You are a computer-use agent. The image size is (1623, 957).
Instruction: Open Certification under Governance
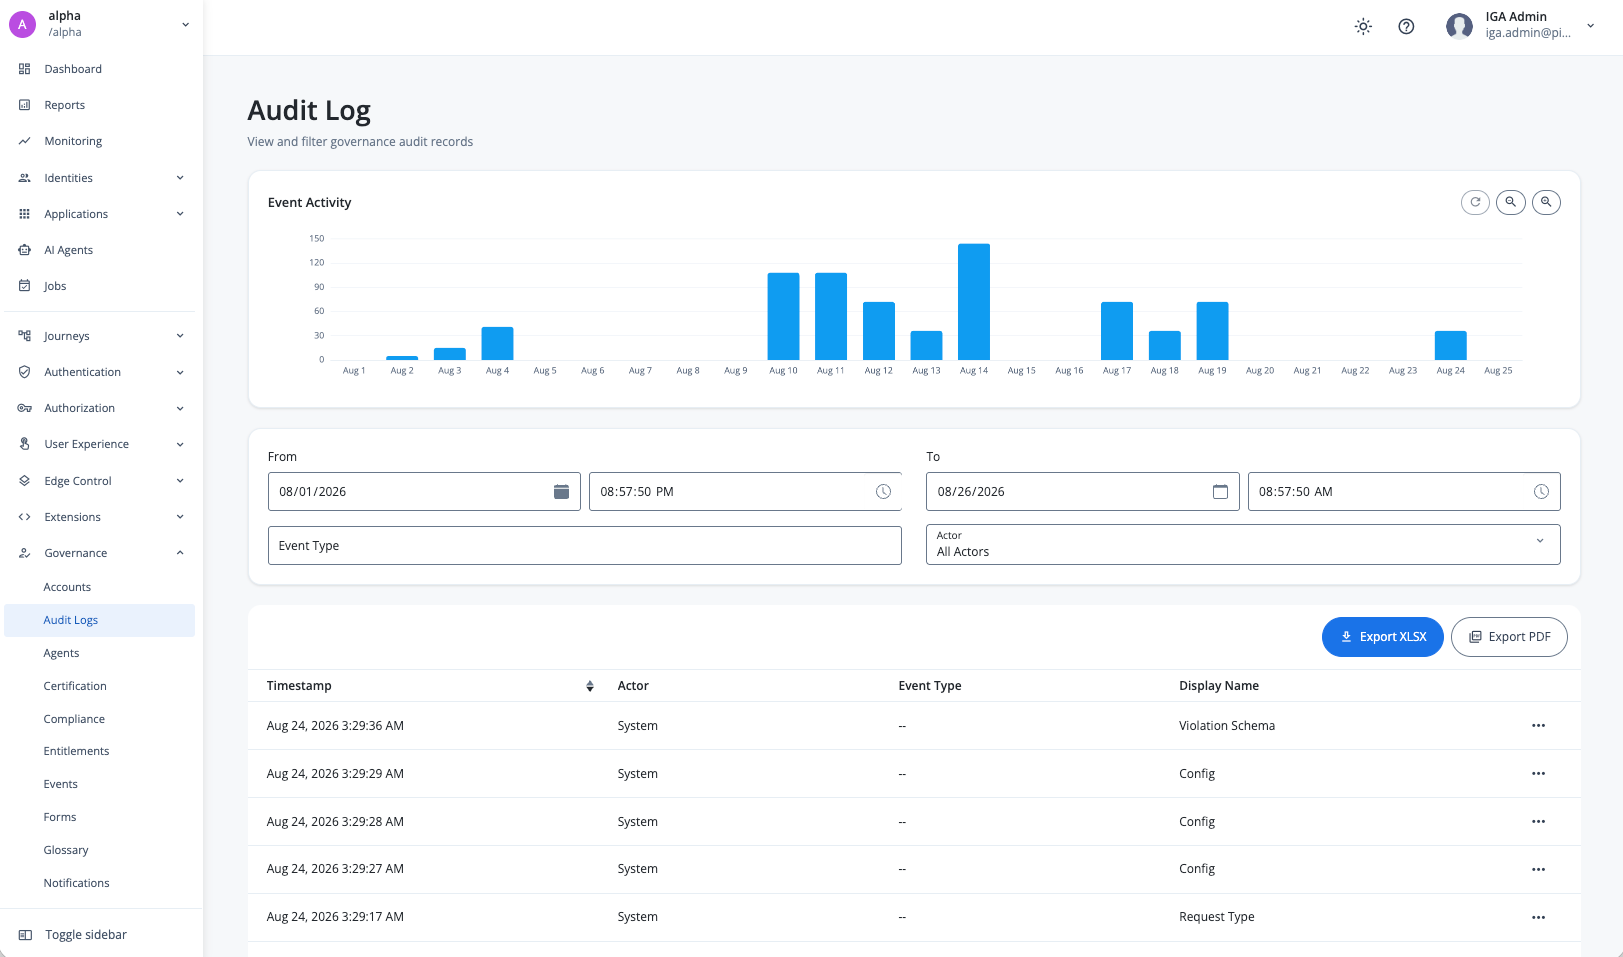click(75, 686)
